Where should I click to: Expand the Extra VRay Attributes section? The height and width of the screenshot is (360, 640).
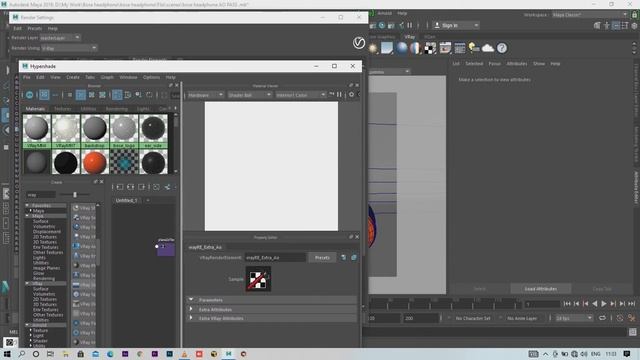(191, 318)
